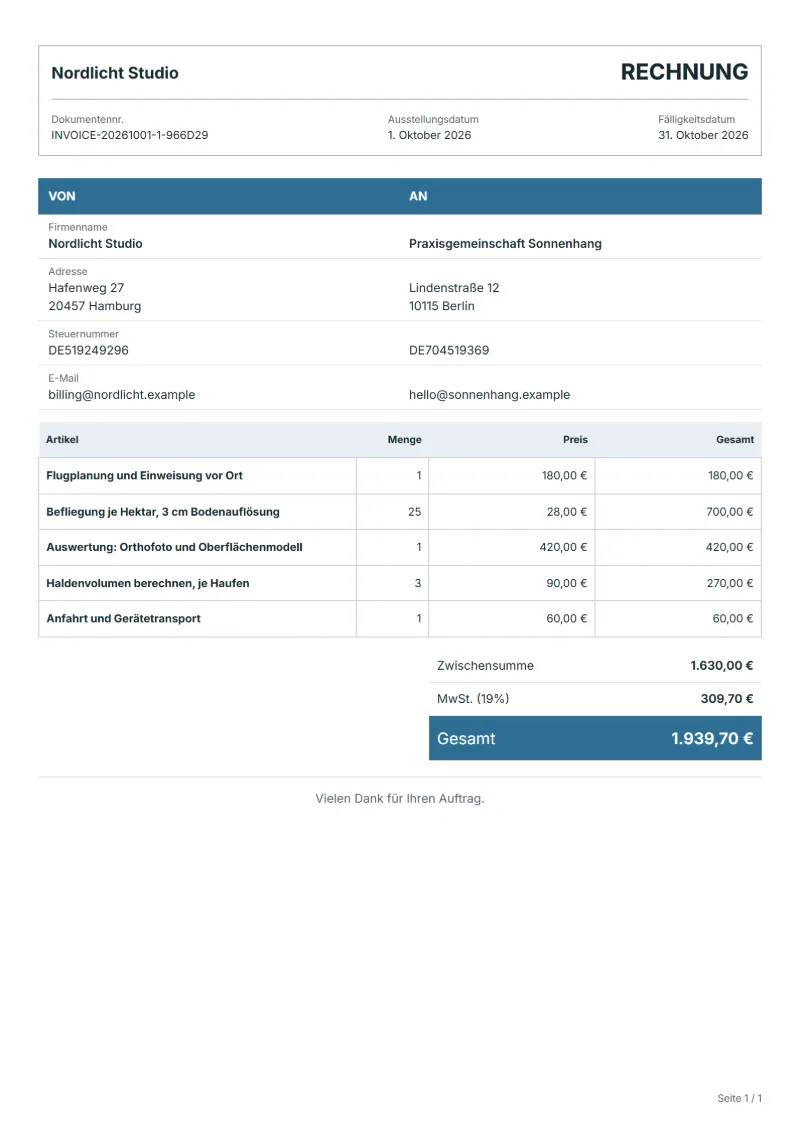Select document number "INVOICE-20261001-1-966D29"
Screen dimensions: 800x1131
tap(130, 135)
